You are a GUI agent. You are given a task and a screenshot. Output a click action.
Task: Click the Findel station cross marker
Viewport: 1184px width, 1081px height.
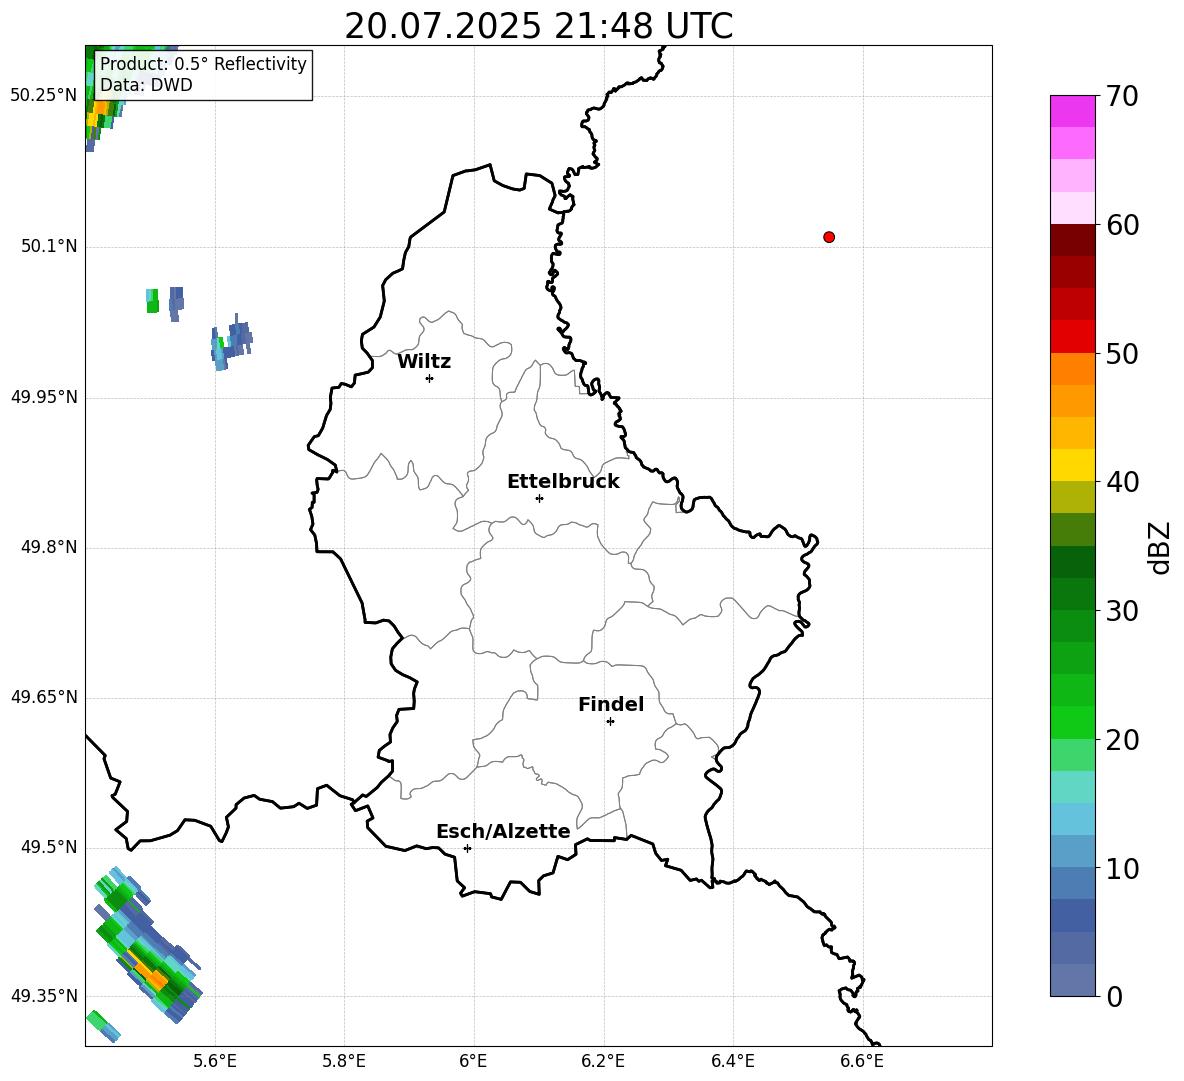point(610,722)
